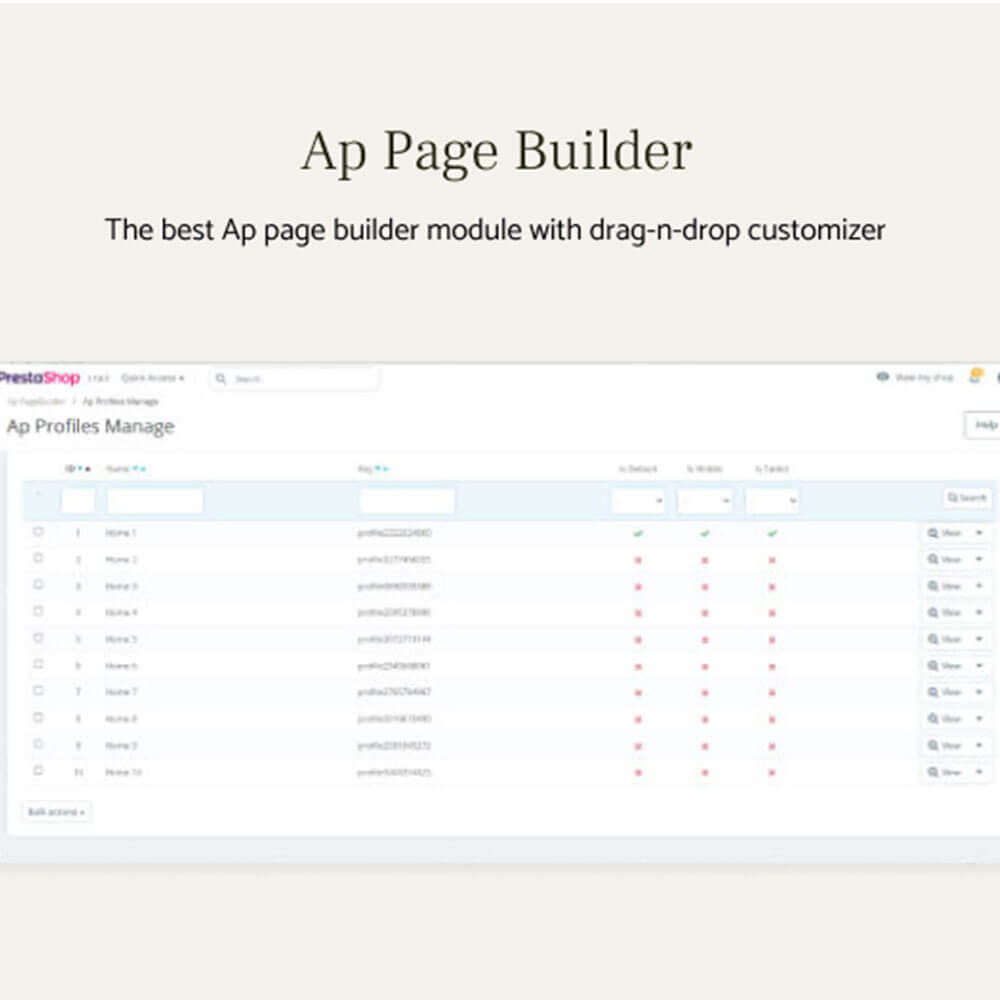Click View button for Home 5

(x=945, y=639)
